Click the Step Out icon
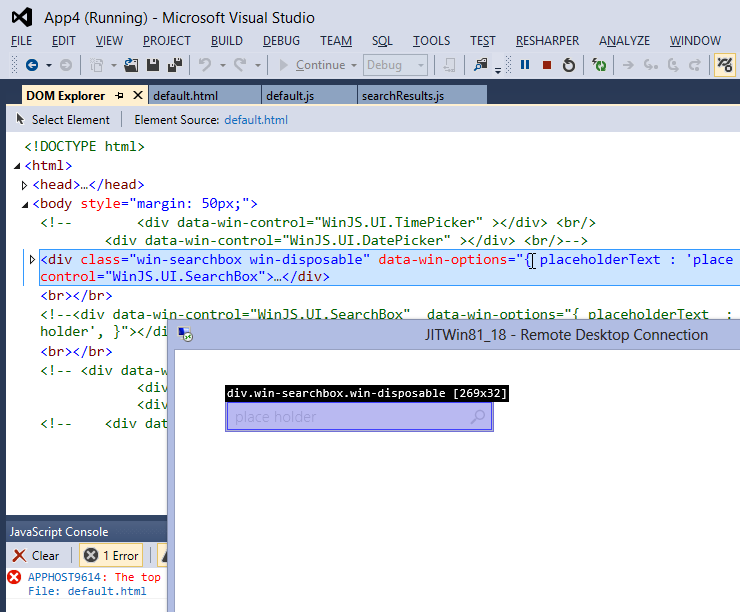The width and height of the screenshot is (740, 612). pyautogui.click(x=695, y=65)
